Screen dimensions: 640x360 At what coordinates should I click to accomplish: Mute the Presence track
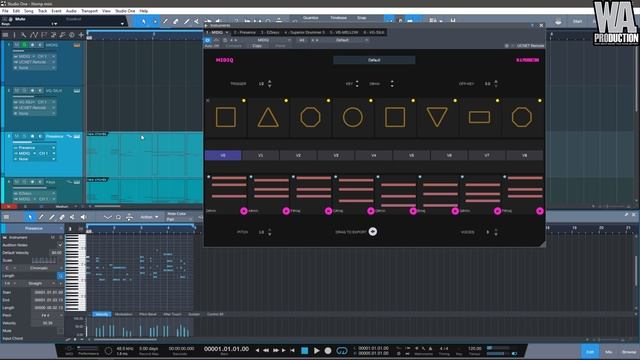pos(16,136)
